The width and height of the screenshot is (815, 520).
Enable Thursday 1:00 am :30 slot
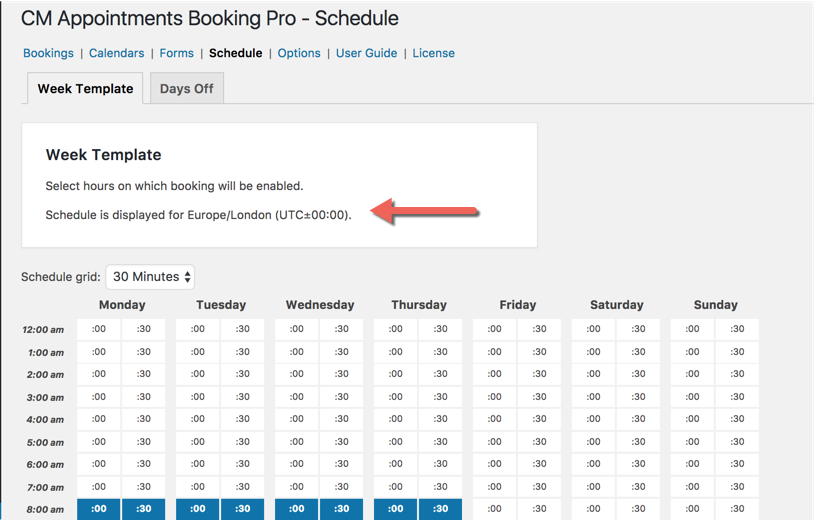[440, 352]
